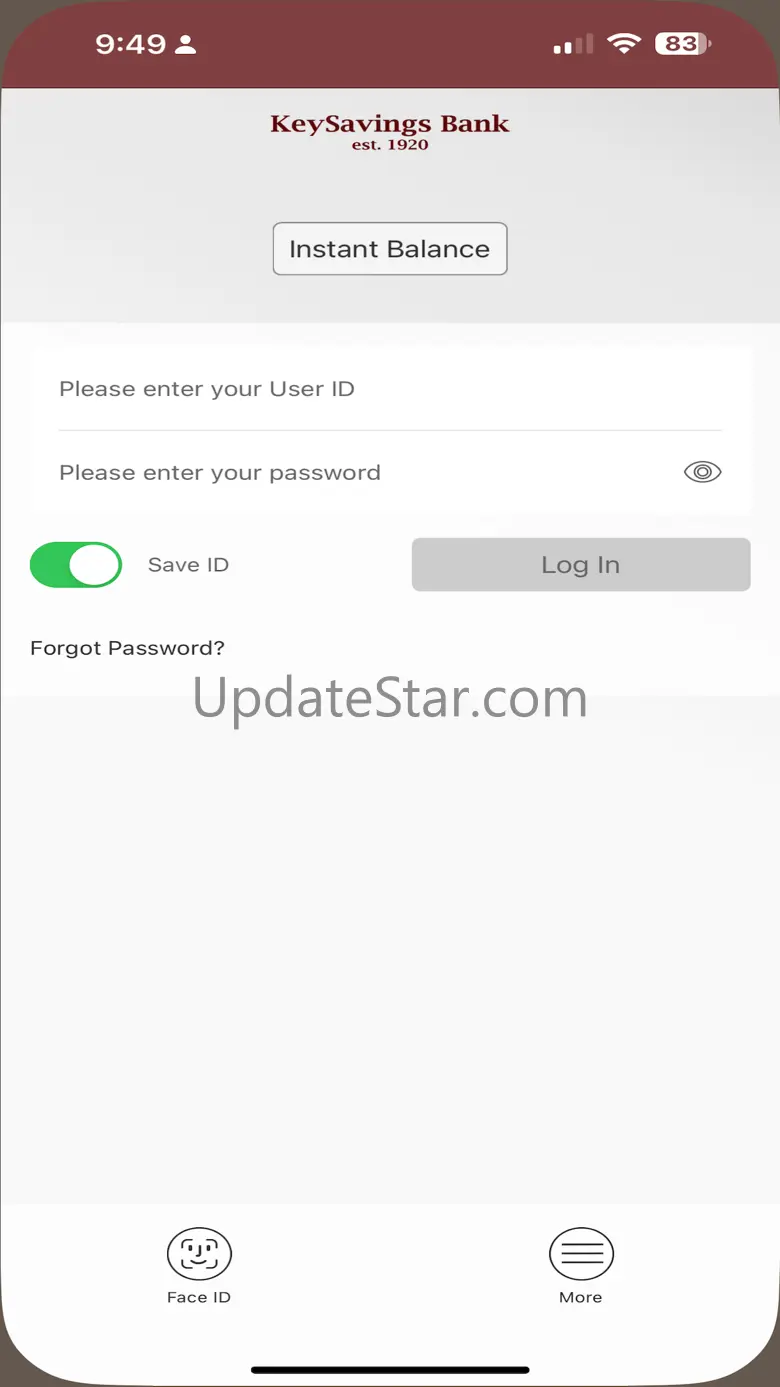The width and height of the screenshot is (780, 1387).
Task: Tap the 9:49 clock in status bar
Action: pyautogui.click(x=130, y=44)
